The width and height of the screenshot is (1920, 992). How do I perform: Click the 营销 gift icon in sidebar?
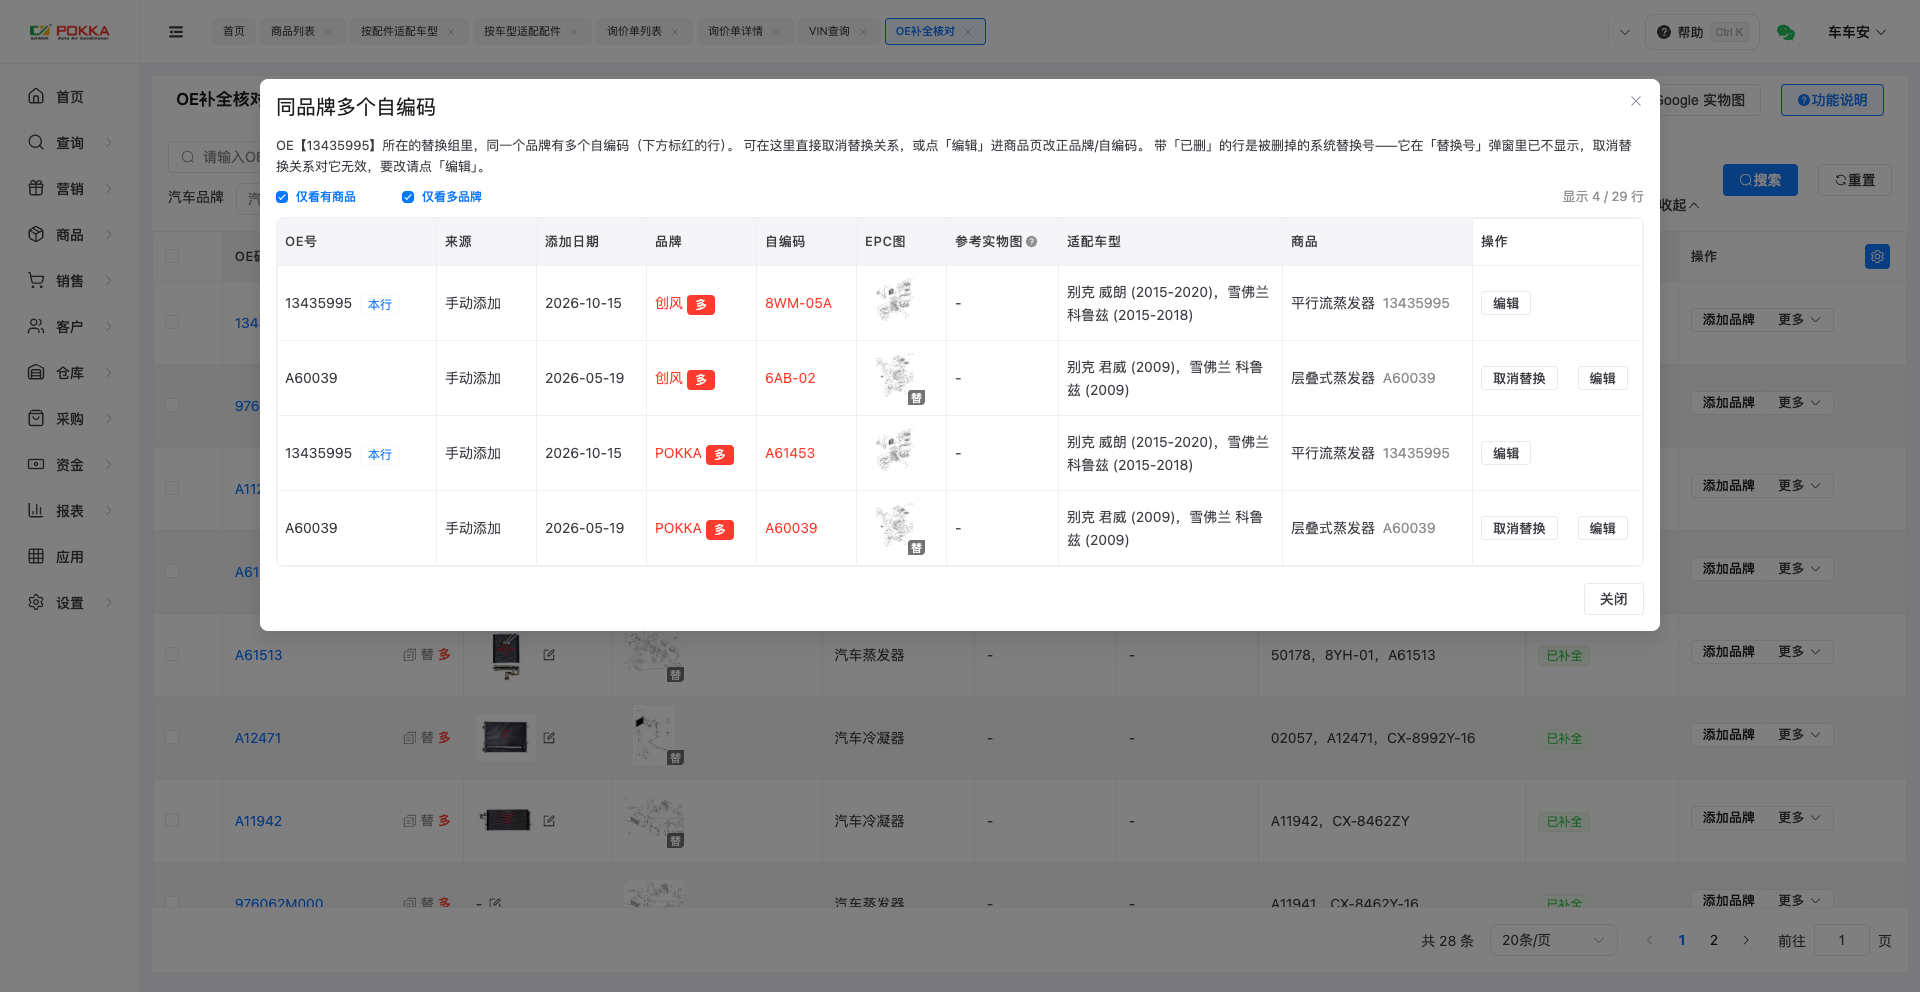click(x=36, y=188)
